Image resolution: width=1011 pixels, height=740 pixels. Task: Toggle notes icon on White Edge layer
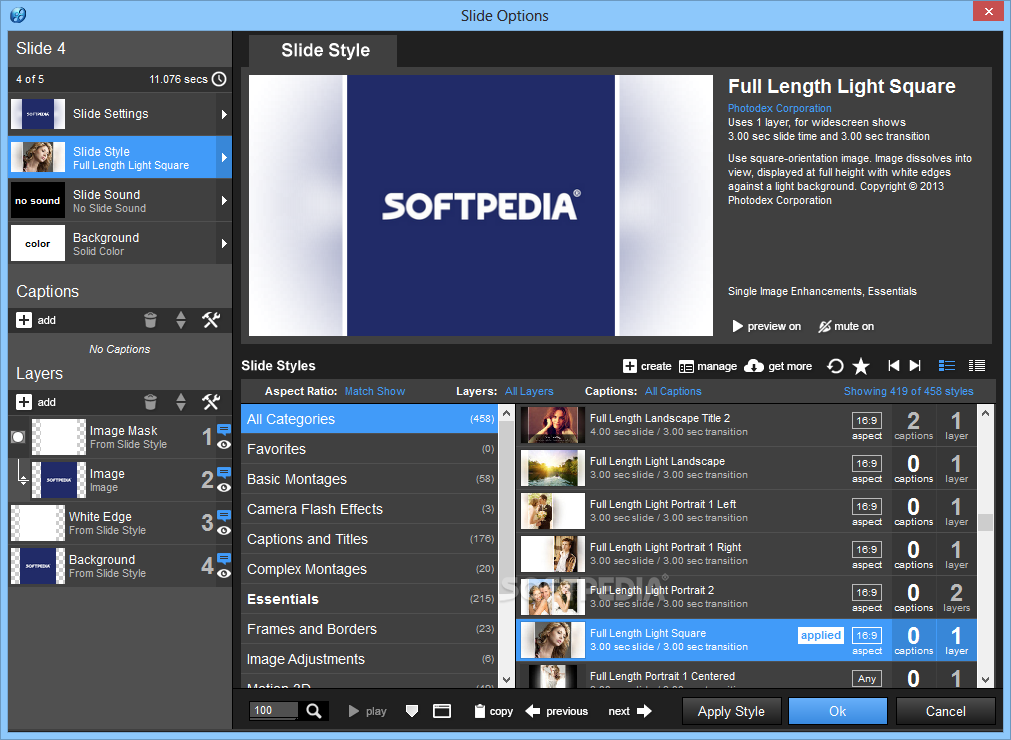[224, 515]
